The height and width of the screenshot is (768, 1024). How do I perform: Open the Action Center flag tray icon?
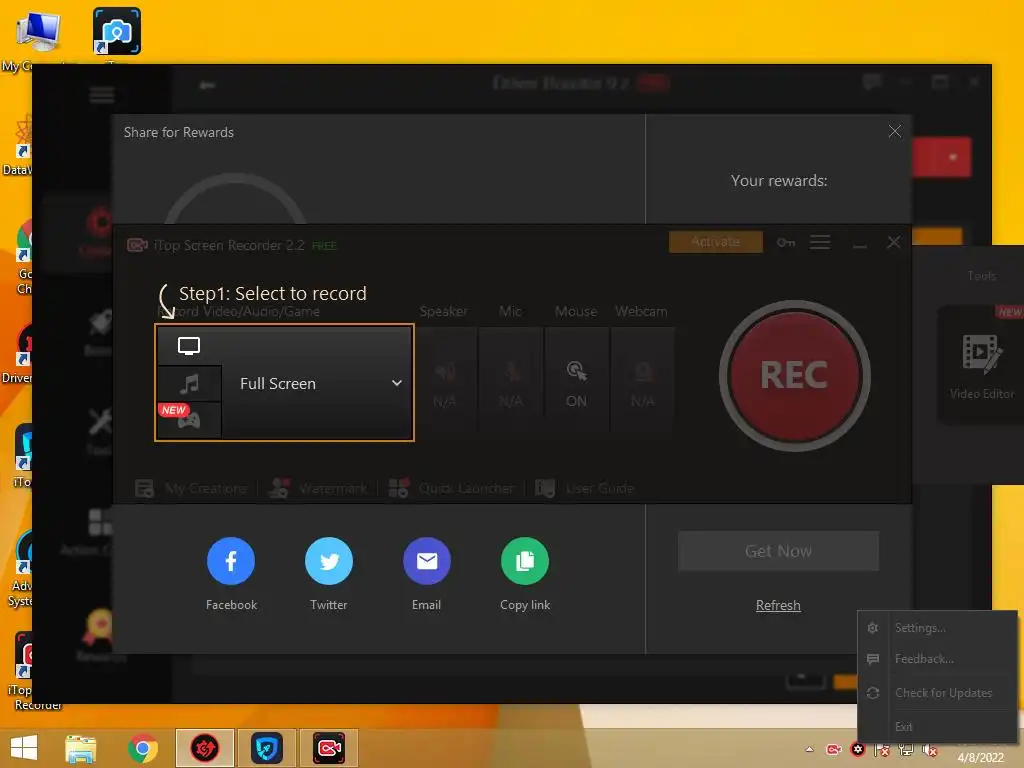pos(882,750)
